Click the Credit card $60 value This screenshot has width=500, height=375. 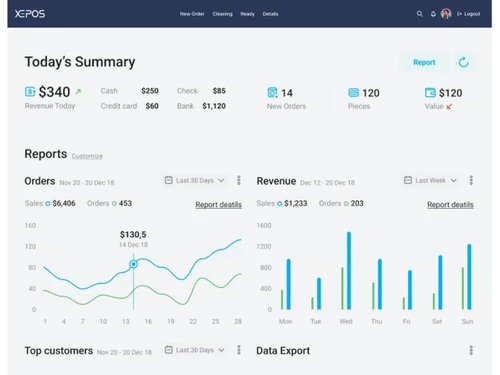[x=152, y=106]
